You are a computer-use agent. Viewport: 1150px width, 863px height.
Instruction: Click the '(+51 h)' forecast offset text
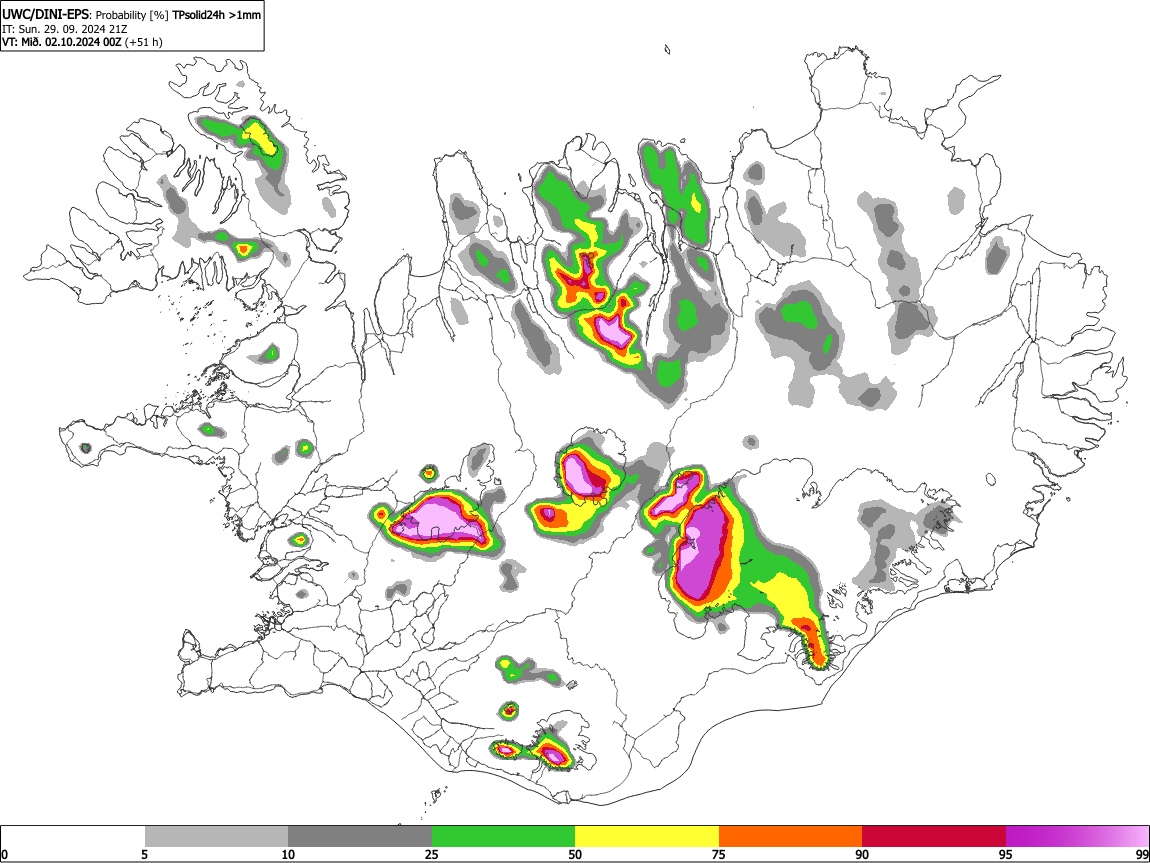tap(144, 42)
